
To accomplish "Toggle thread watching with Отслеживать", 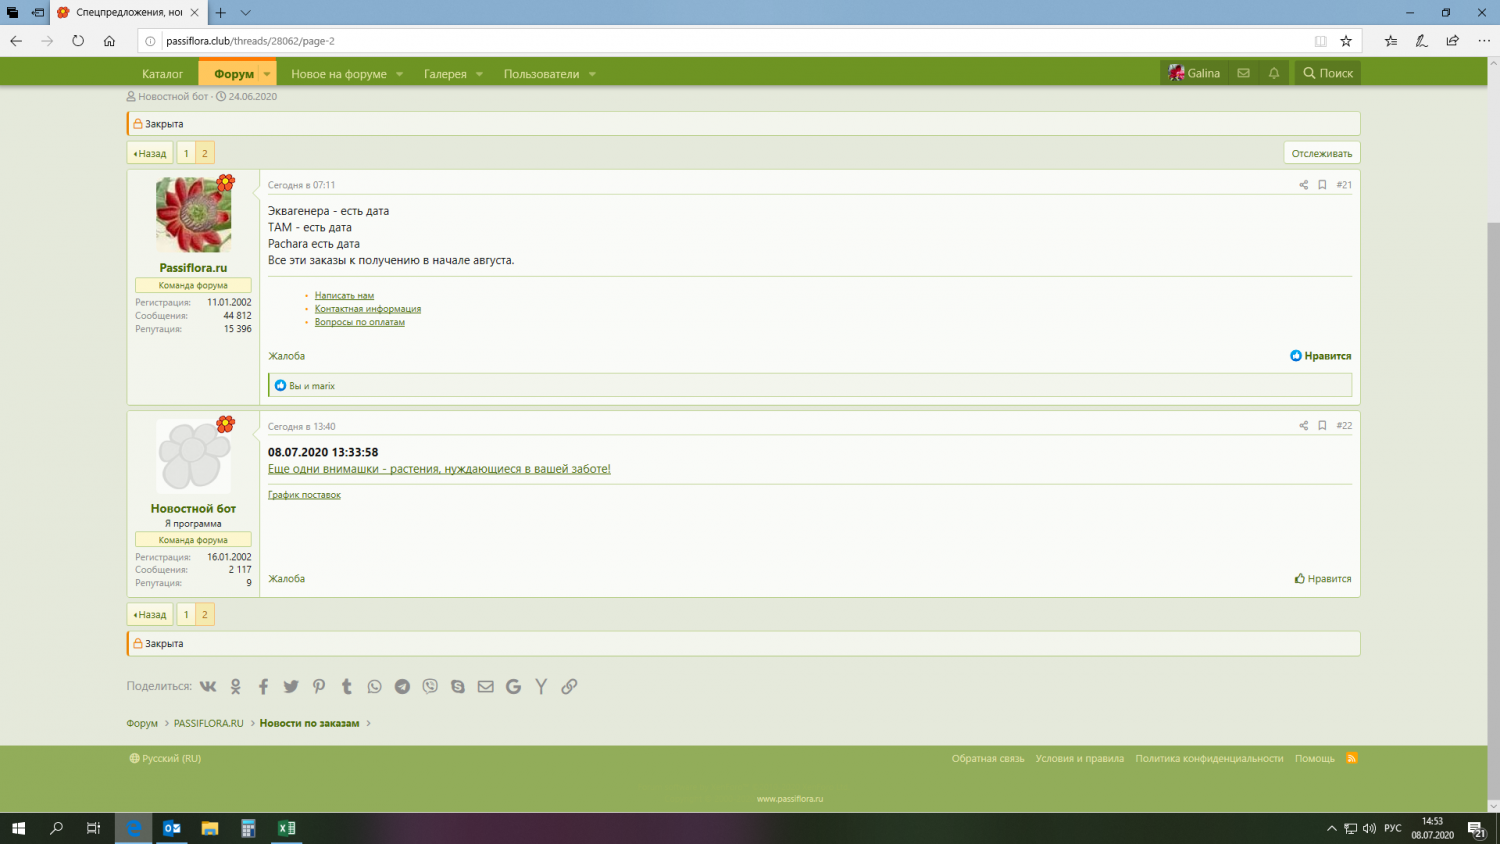I will click(x=1321, y=153).
